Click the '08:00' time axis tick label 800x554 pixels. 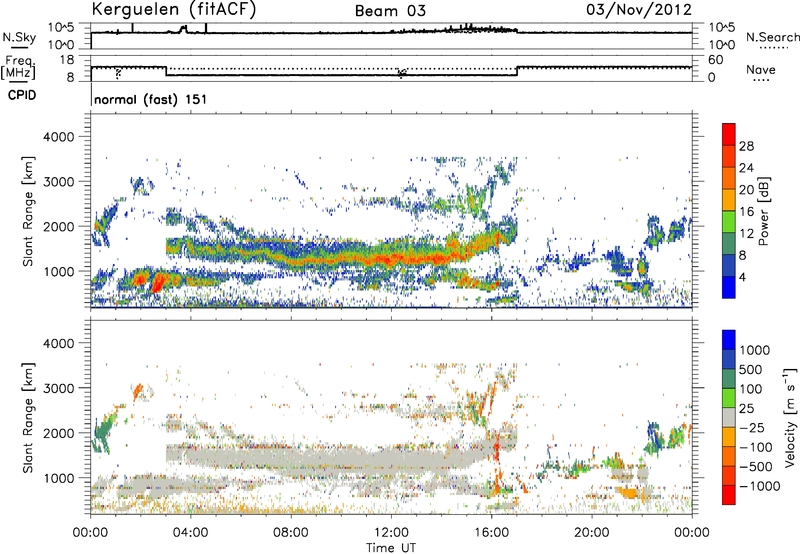(x=291, y=533)
